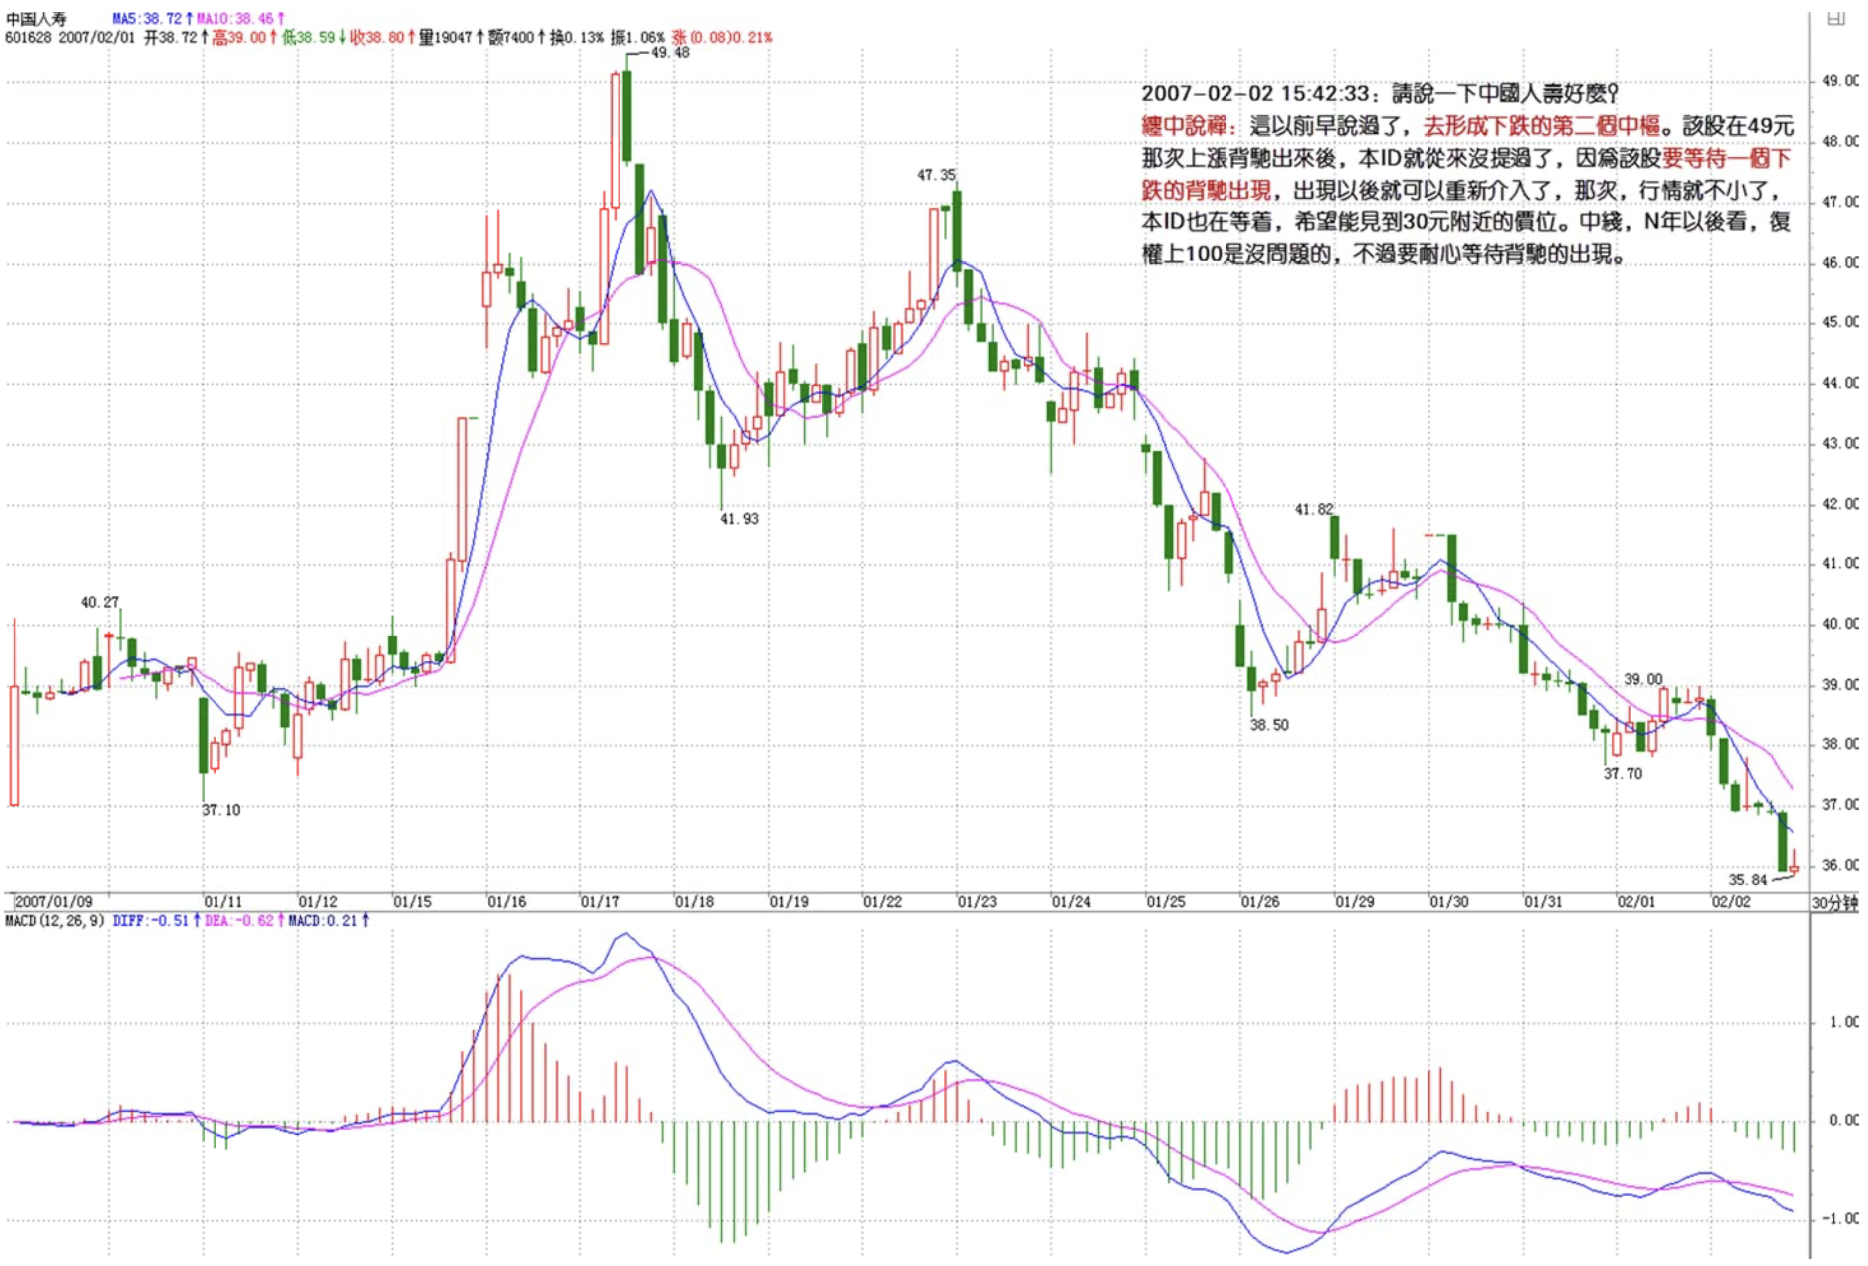Select the MA5:38.72 moving average label
This screenshot has height=1266, width=1868.
147,19
